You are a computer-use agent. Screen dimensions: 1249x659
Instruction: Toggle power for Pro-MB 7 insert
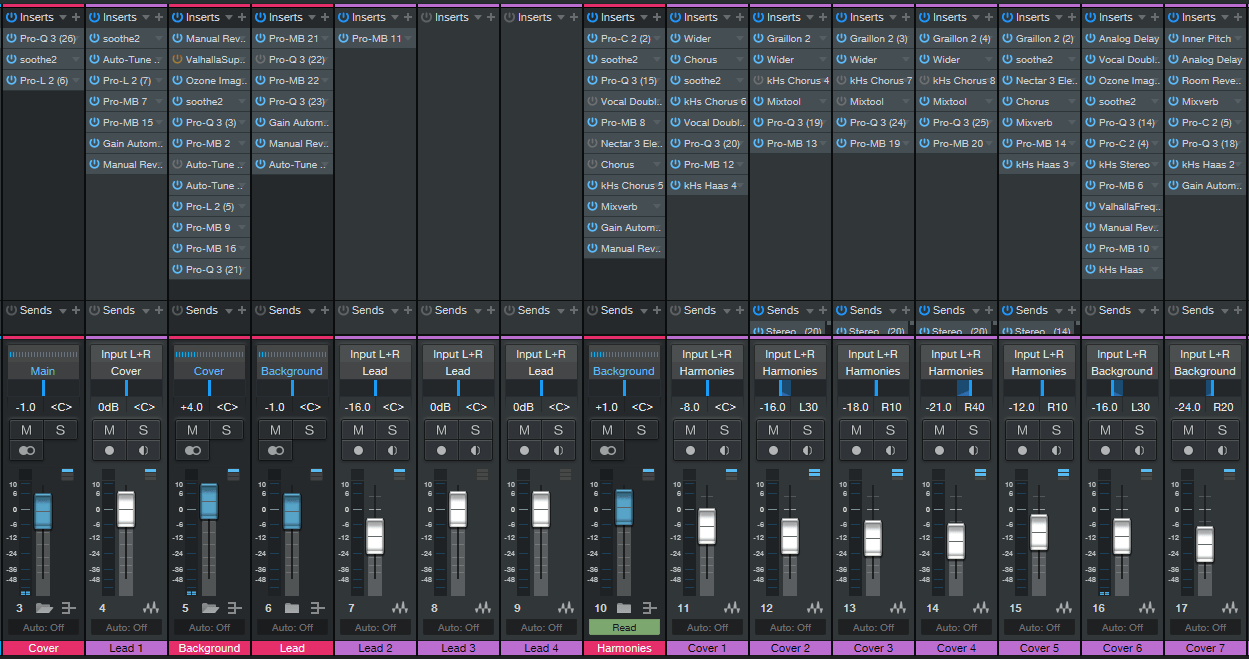click(x=93, y=101)
